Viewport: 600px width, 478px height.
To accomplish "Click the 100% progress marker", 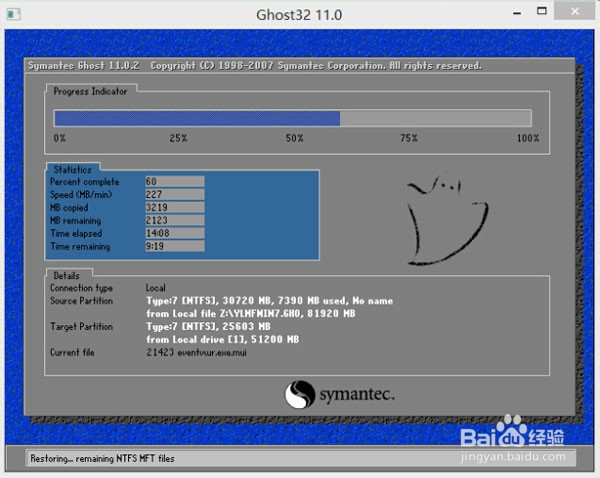I will (528, 138).
